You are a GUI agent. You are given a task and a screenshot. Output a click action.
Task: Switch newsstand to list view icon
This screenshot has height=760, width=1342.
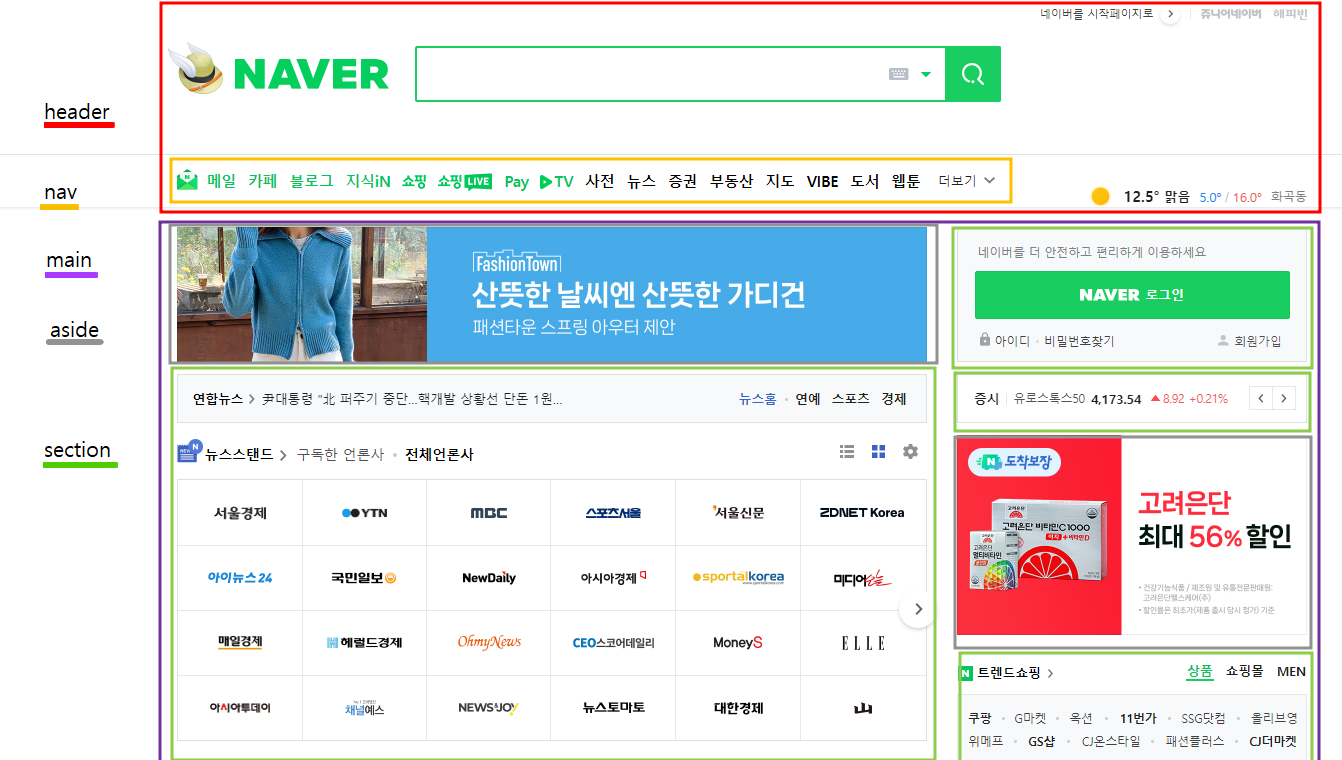(x=847, y=452)
